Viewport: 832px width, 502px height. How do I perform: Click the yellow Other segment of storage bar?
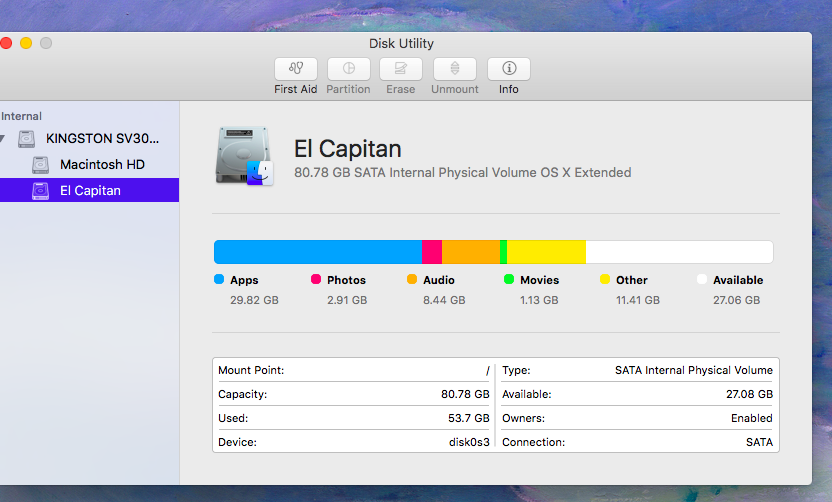(547, 252)
